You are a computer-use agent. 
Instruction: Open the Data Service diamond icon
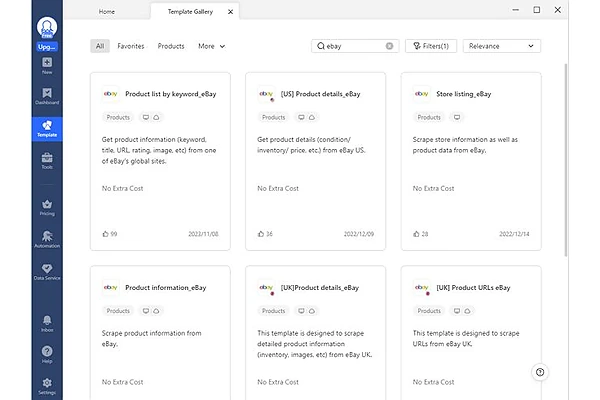(x=47, y=272)
